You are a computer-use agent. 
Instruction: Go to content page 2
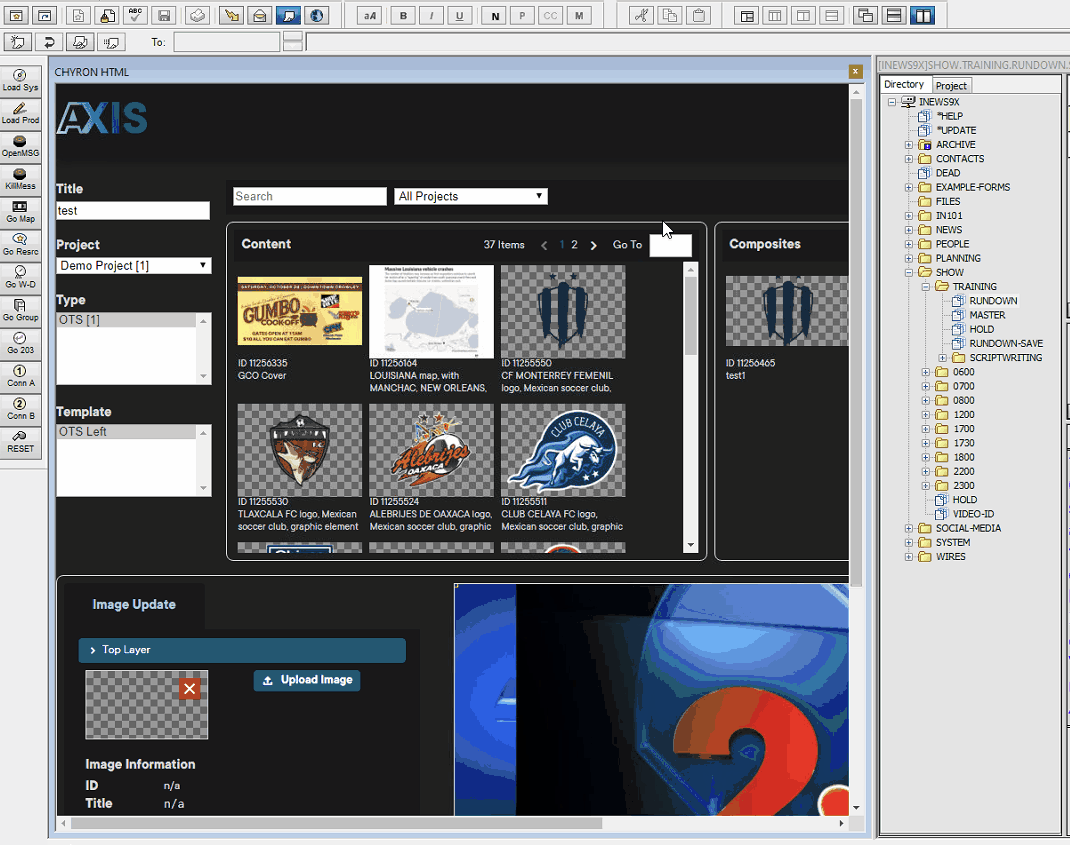574,245
